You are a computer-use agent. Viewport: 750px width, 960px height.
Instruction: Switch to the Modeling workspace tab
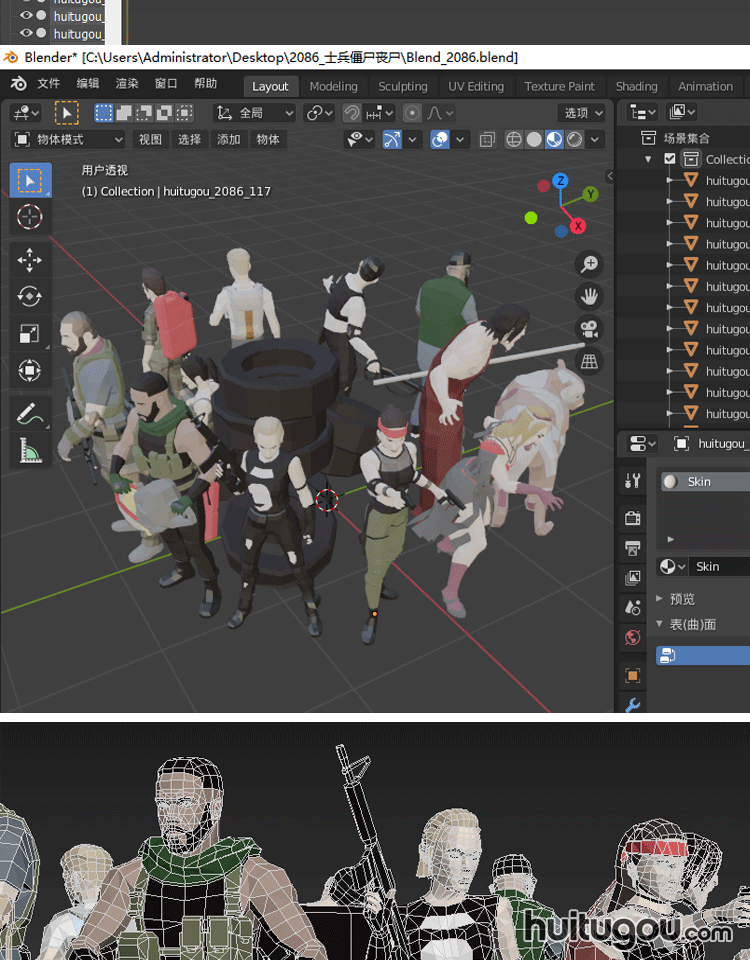[333, 86]
